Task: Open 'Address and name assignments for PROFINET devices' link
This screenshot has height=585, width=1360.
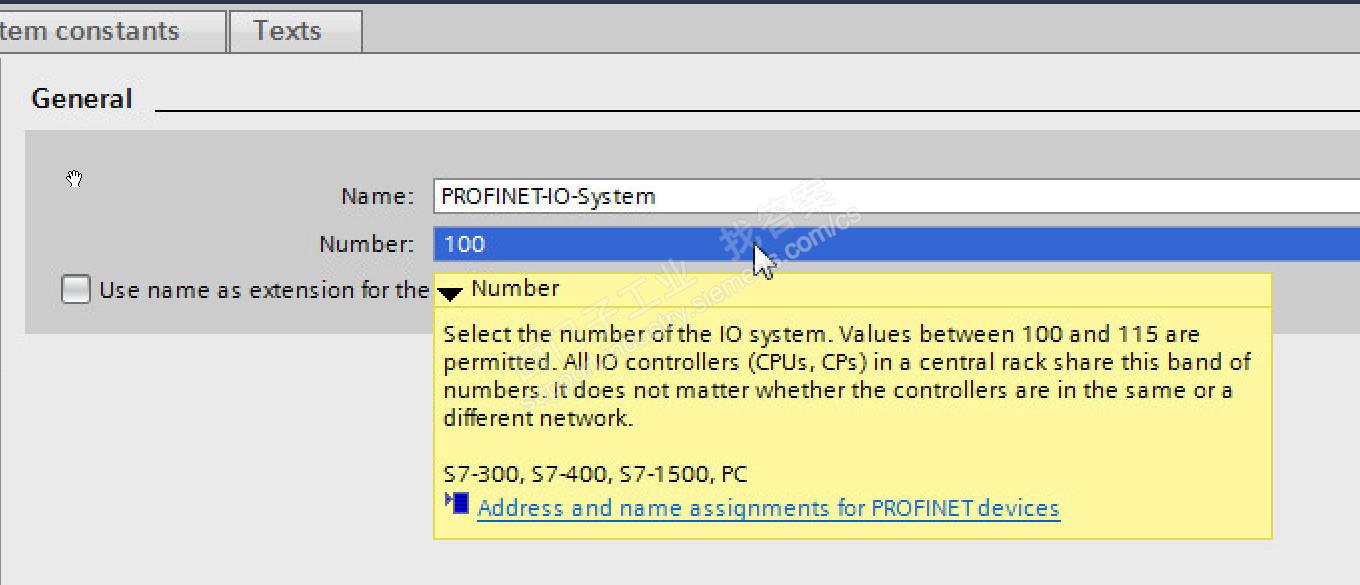Action: pos(768,508)
